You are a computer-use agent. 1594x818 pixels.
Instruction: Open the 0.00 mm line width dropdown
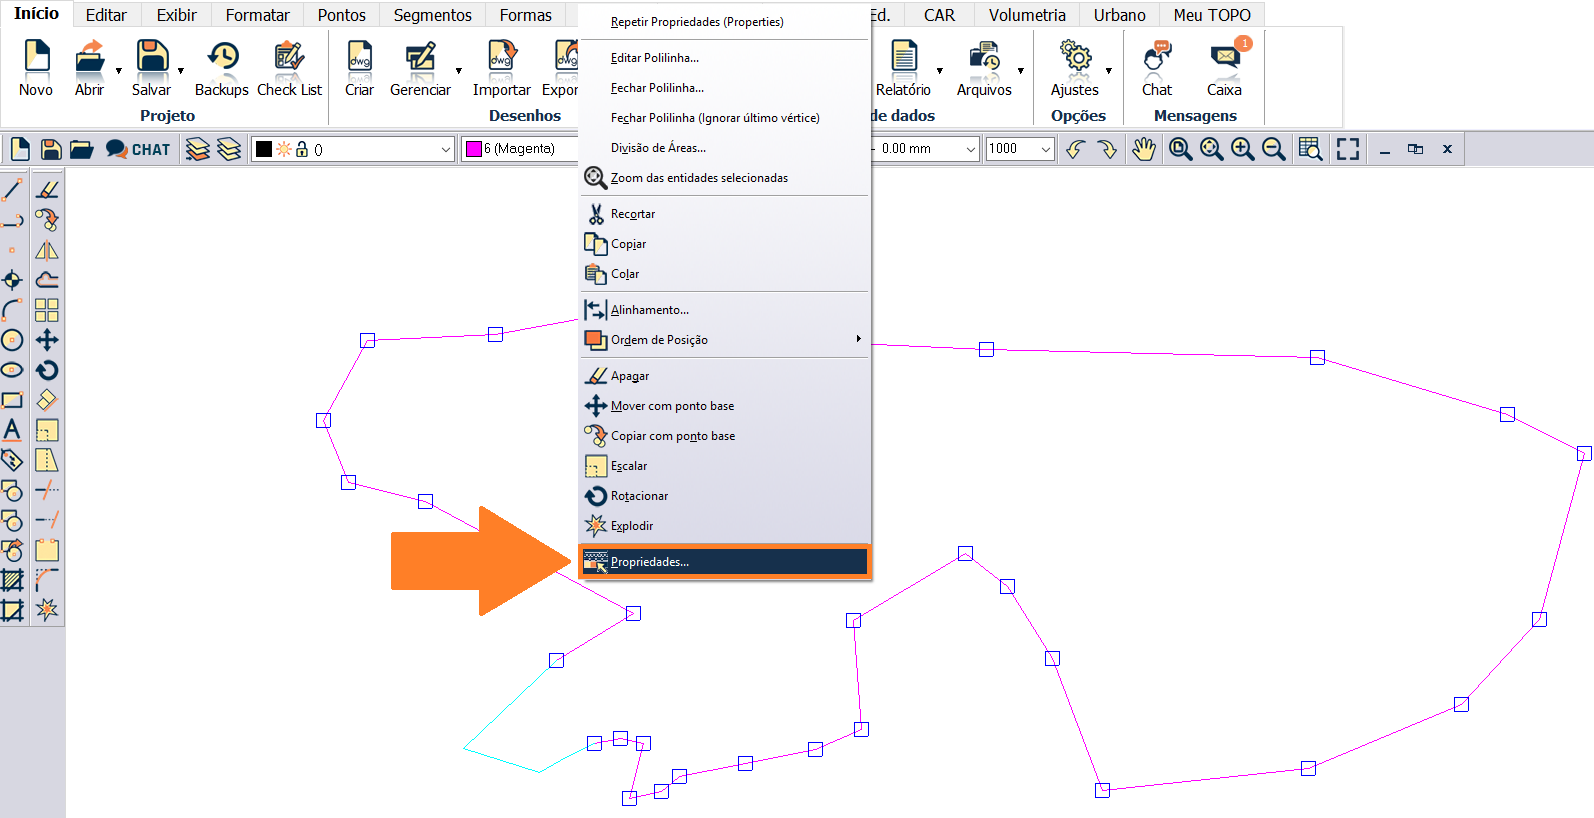(x=969, y=149)
